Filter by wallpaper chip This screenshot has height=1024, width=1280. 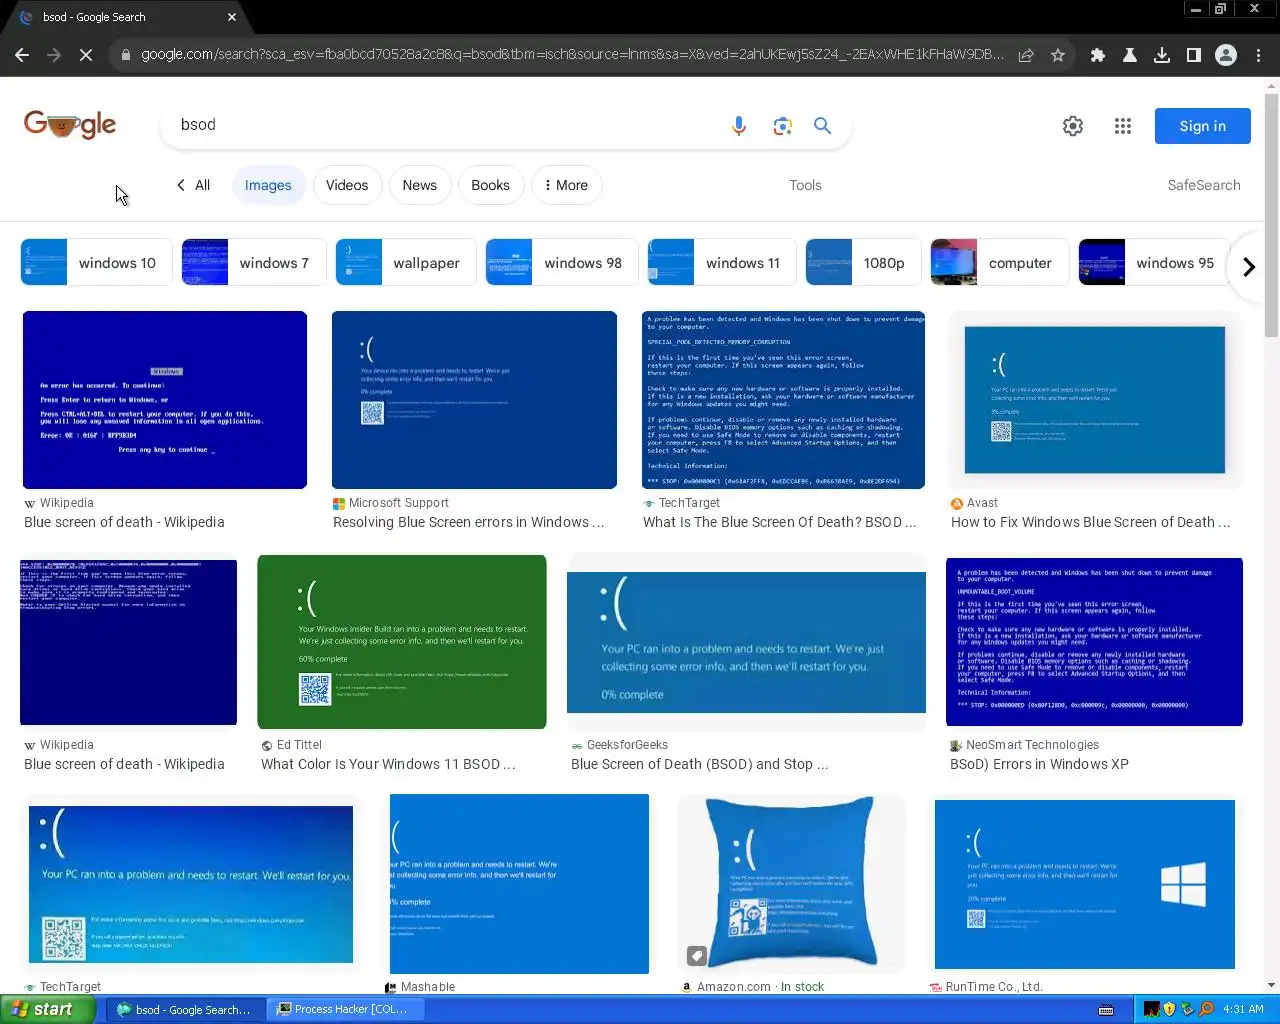coord(406,263)
